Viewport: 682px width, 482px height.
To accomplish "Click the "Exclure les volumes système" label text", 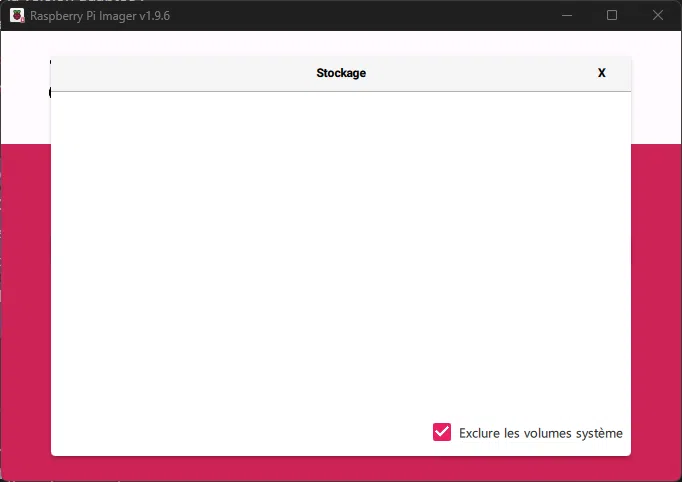I will [x=540, y=433].
